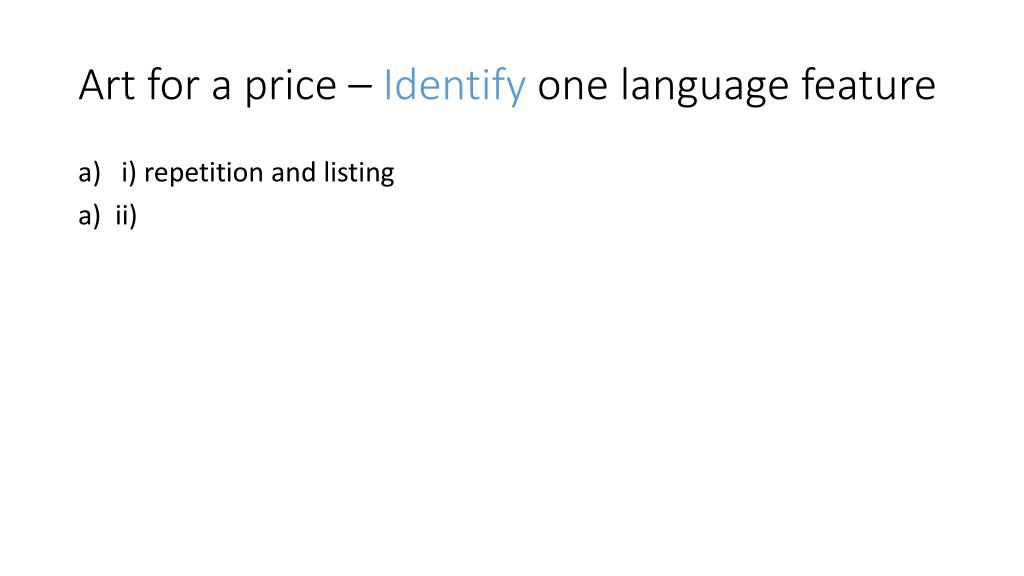1024x576 pixels.
Task: Click the "a)" marker beside "ii)"
Action: (89, 216)
